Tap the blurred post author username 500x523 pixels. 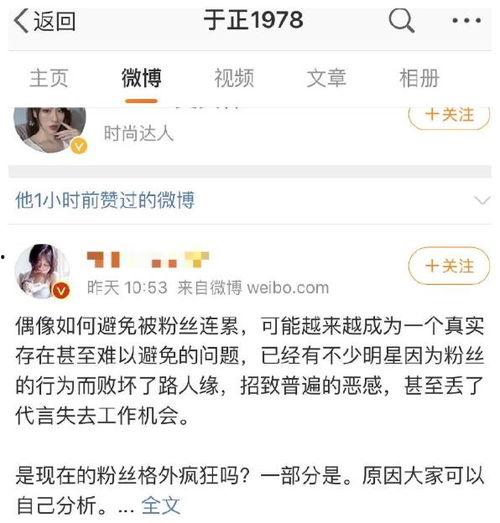(x=148, y=260)
